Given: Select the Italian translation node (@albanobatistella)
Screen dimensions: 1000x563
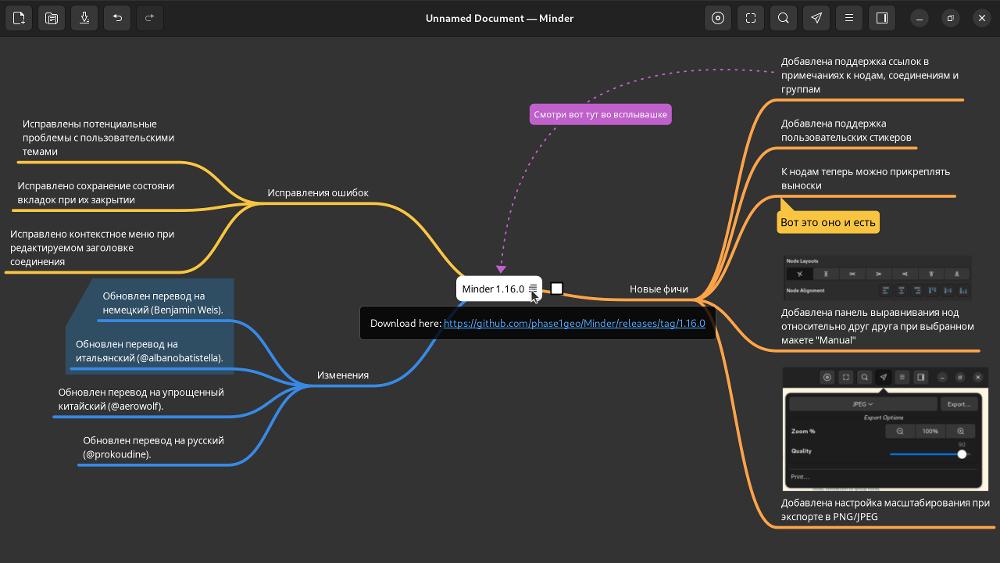Looking at the screenshot, I should 149,351.
